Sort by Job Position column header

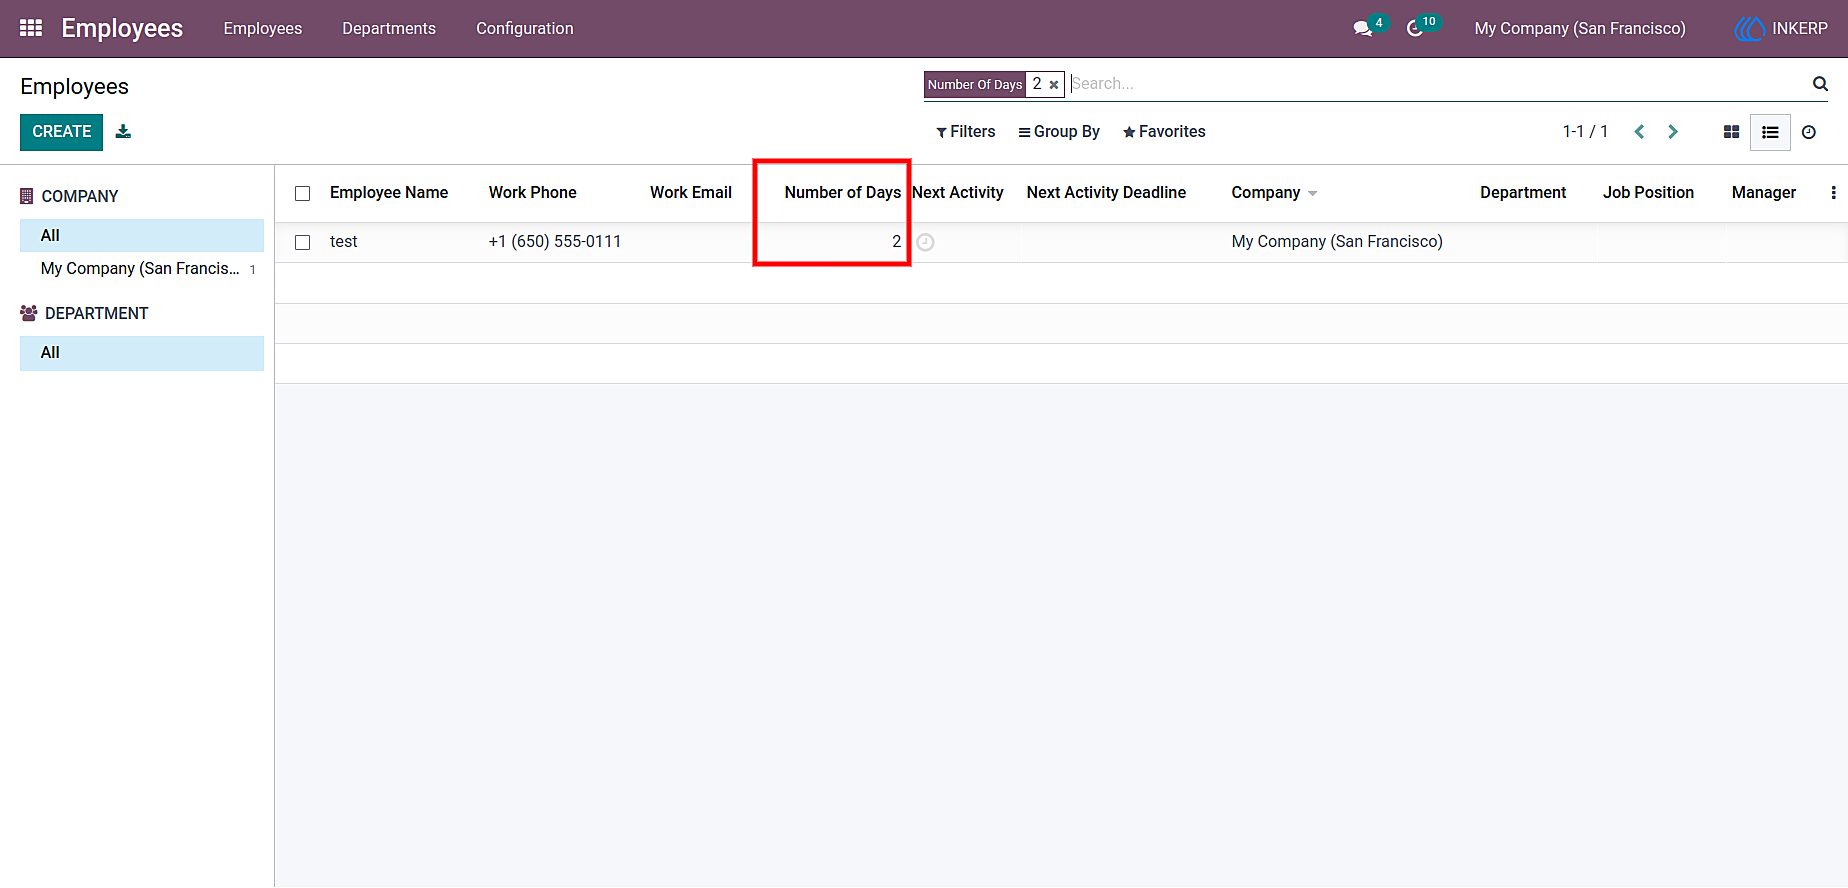point(1648,193)
